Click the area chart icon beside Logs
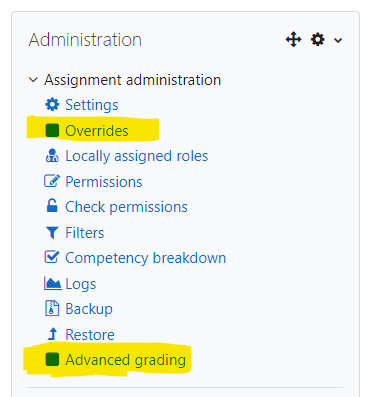The image size is (370, 397). (x=53, y=283)
